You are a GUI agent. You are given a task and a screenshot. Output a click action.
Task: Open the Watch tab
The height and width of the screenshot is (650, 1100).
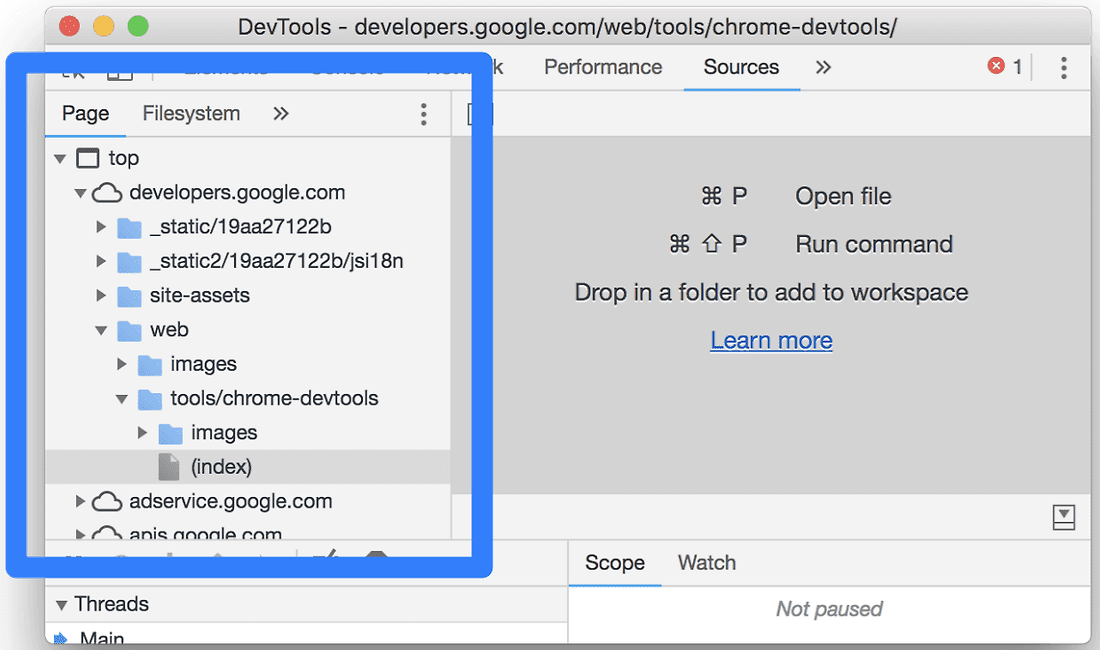[x=706, y=563]
